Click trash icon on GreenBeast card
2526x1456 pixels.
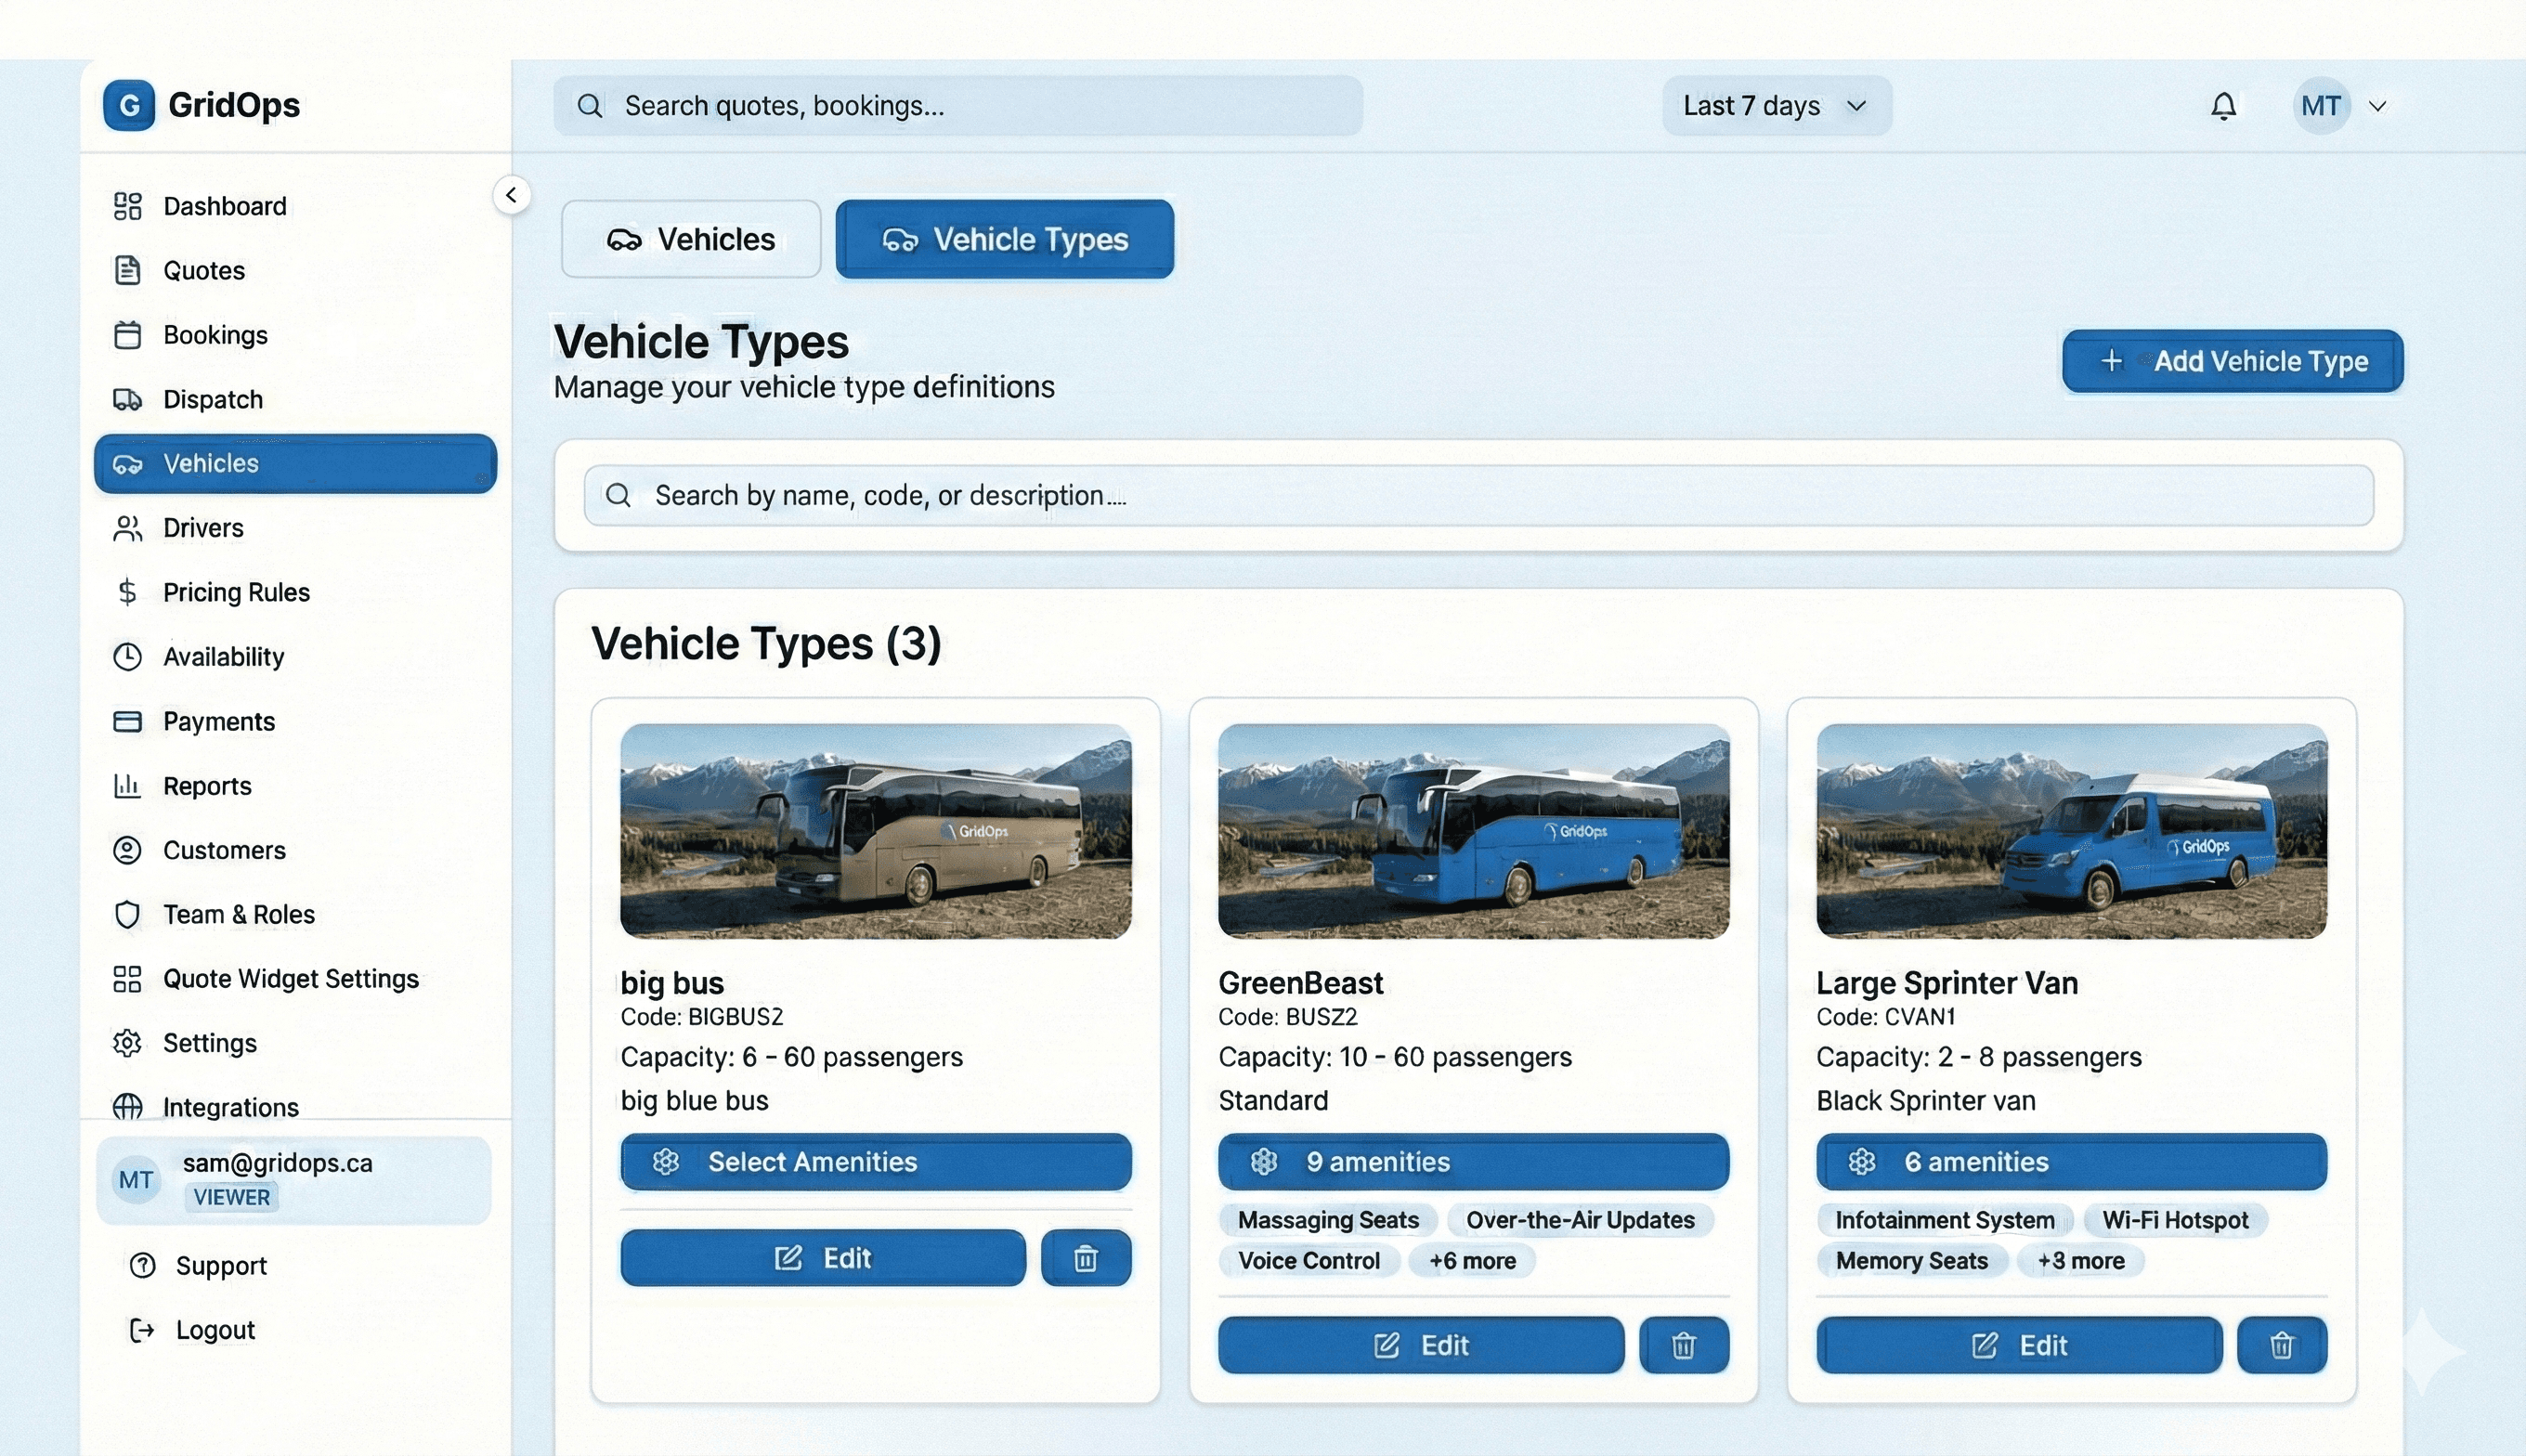pos(1683,1345)
